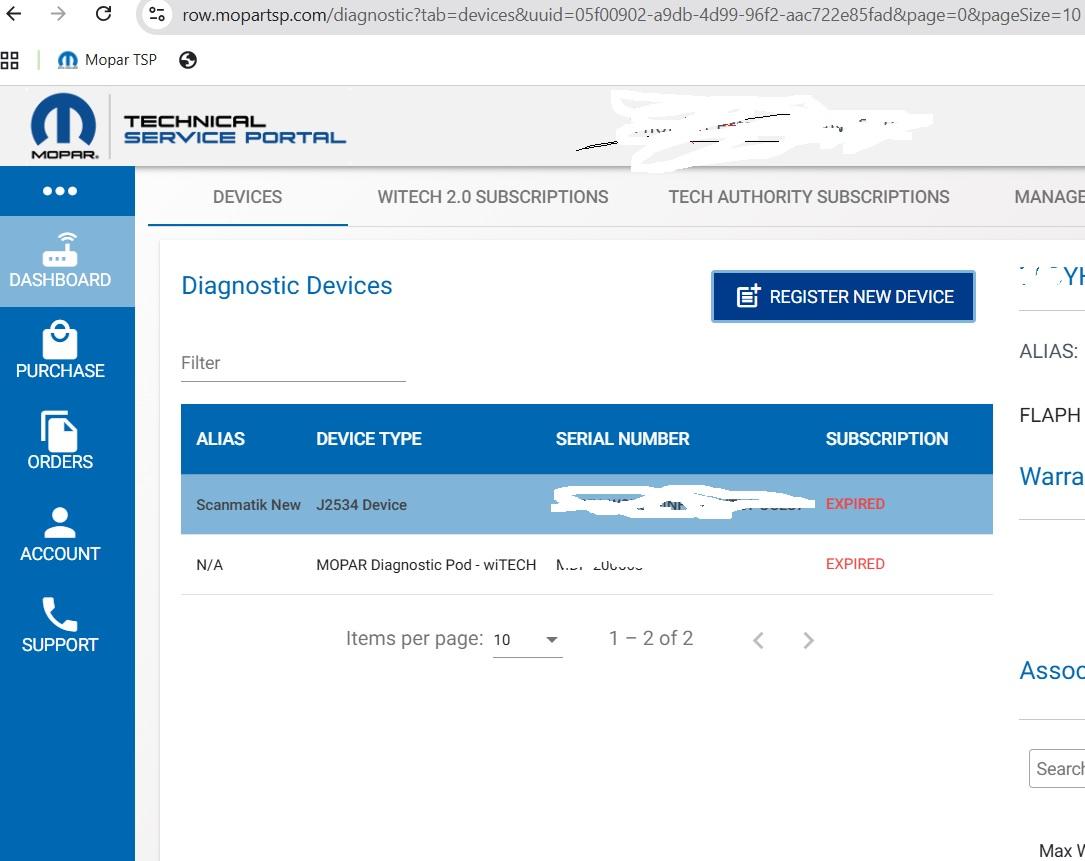Open Support from the sidebar
1085x861 pixels.
tap(60, 625)
